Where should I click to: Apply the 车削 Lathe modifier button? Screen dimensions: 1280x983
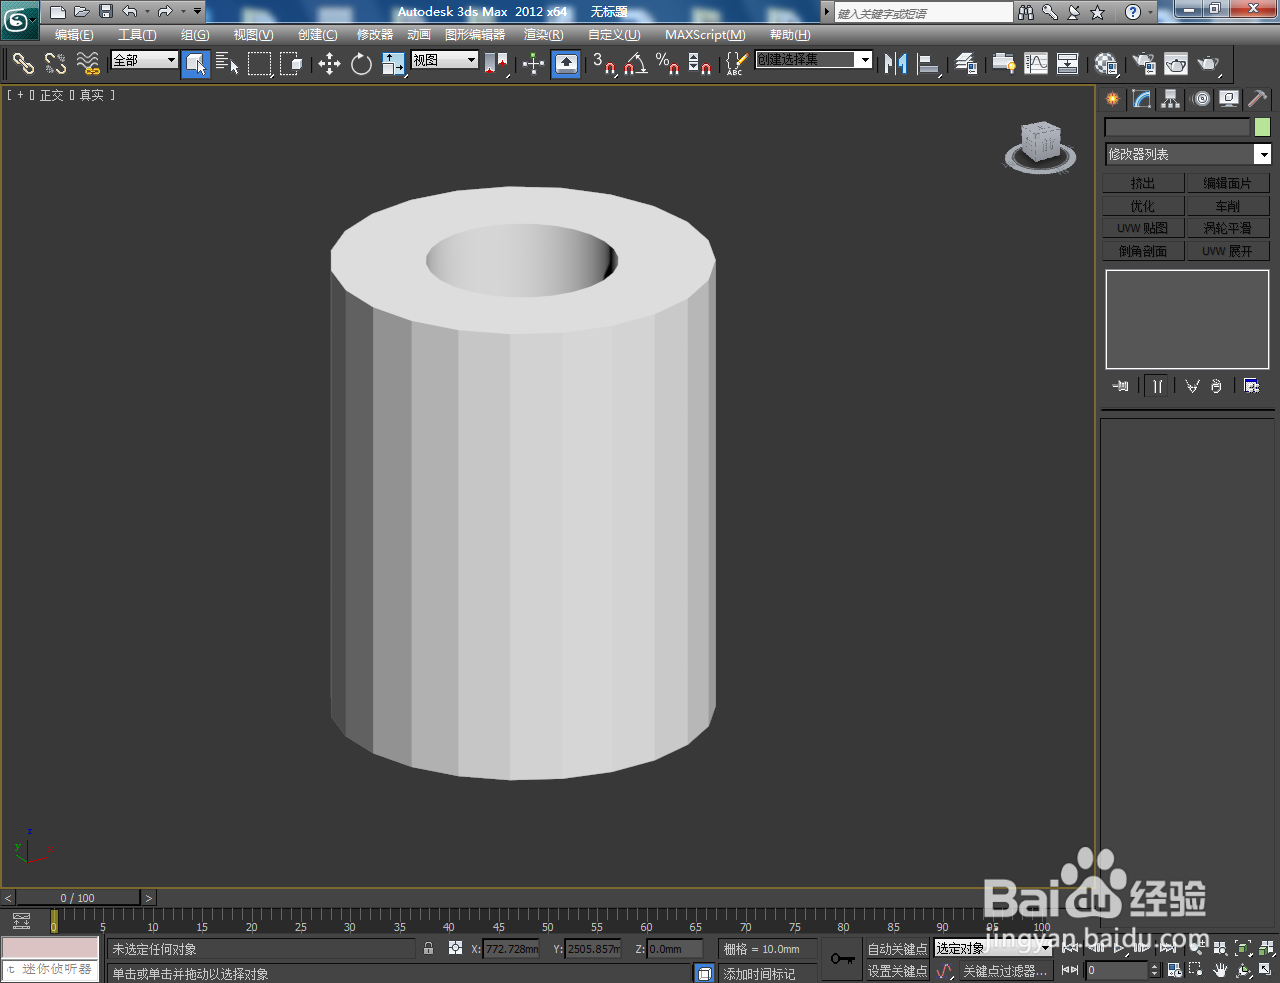(1229, 204)
